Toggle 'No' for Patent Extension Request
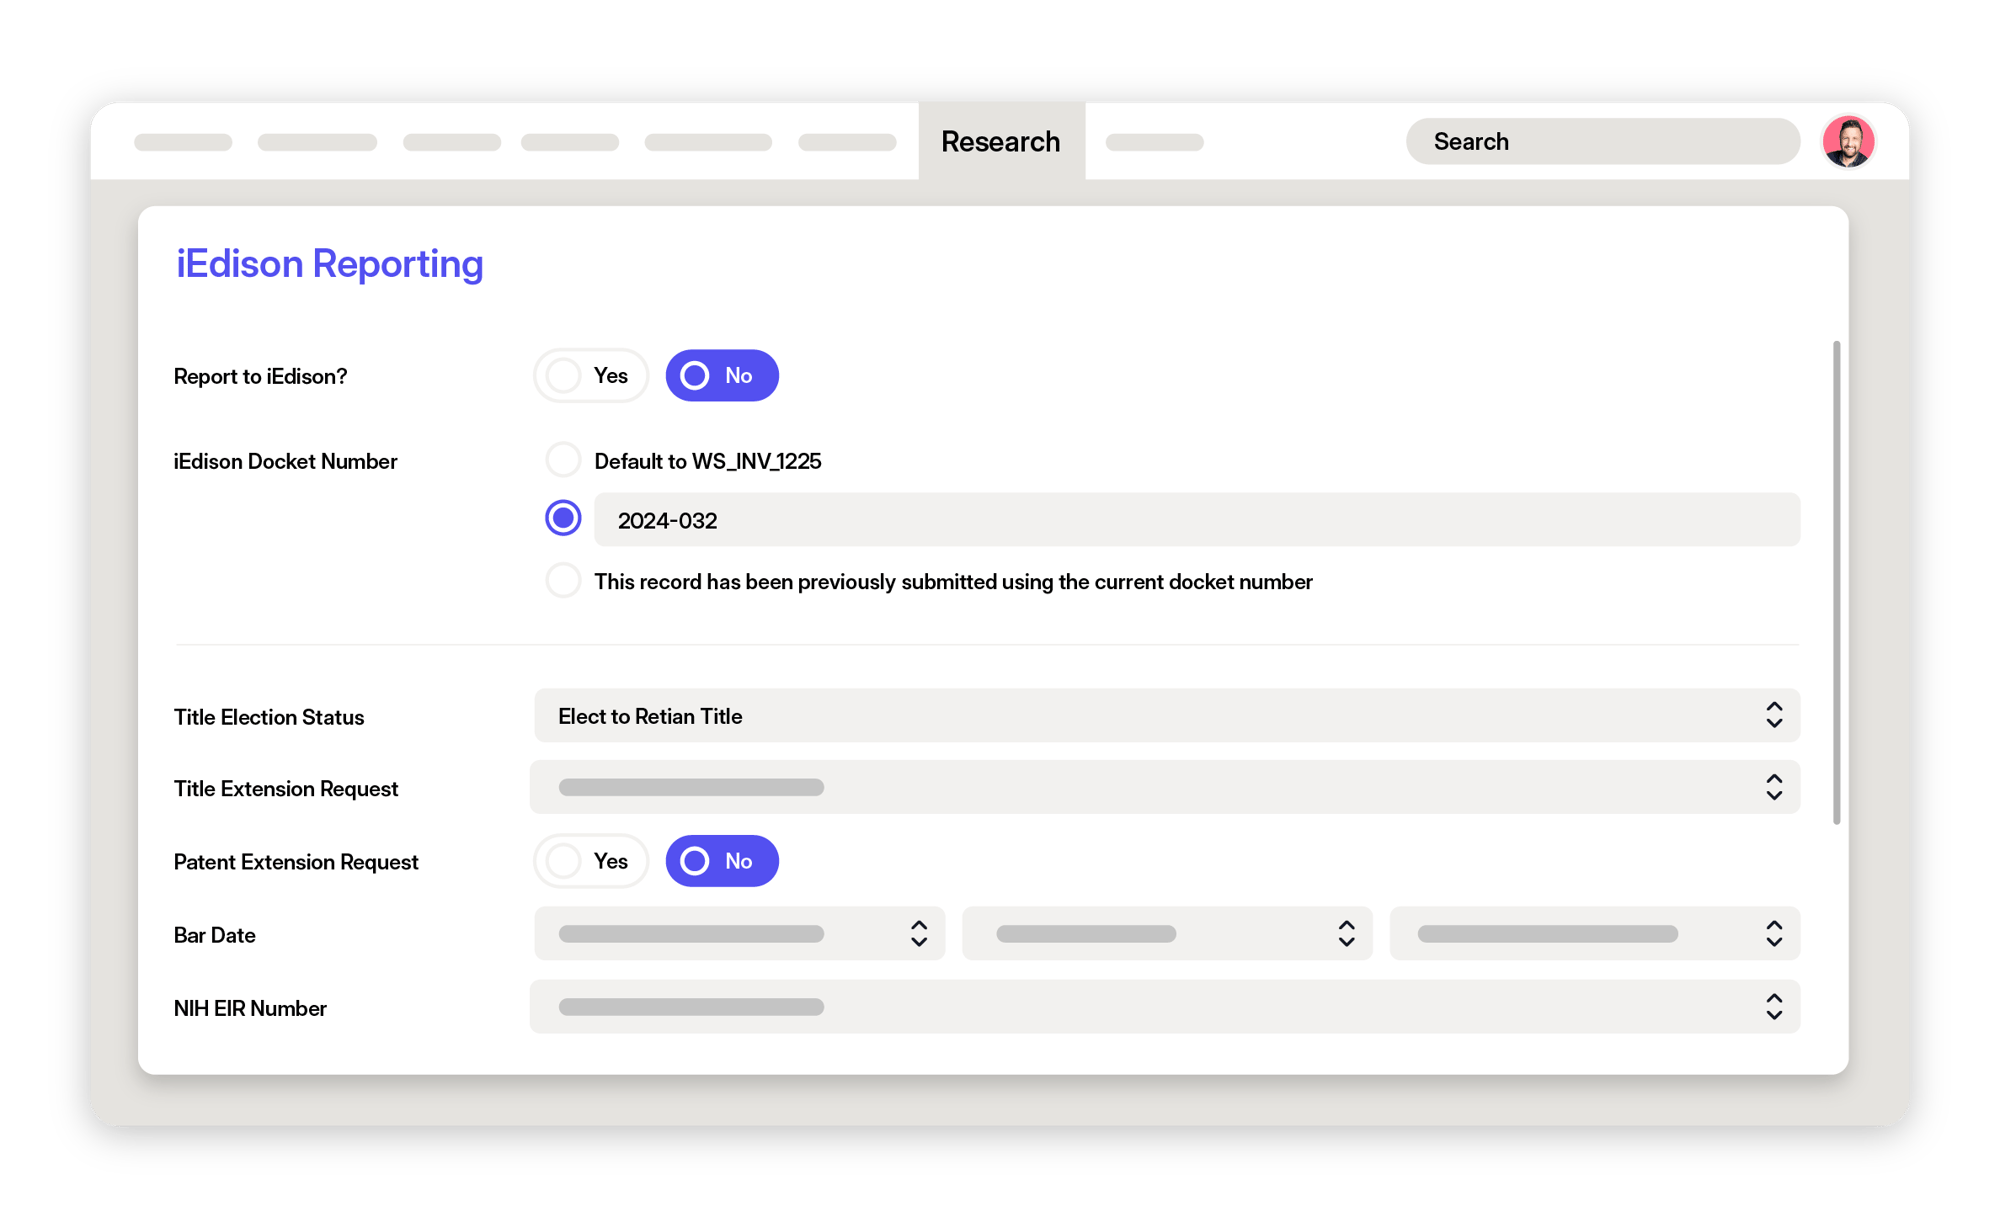Image resolution: width=2000 pixels, height=1228 pixels. tap(721, 860)
